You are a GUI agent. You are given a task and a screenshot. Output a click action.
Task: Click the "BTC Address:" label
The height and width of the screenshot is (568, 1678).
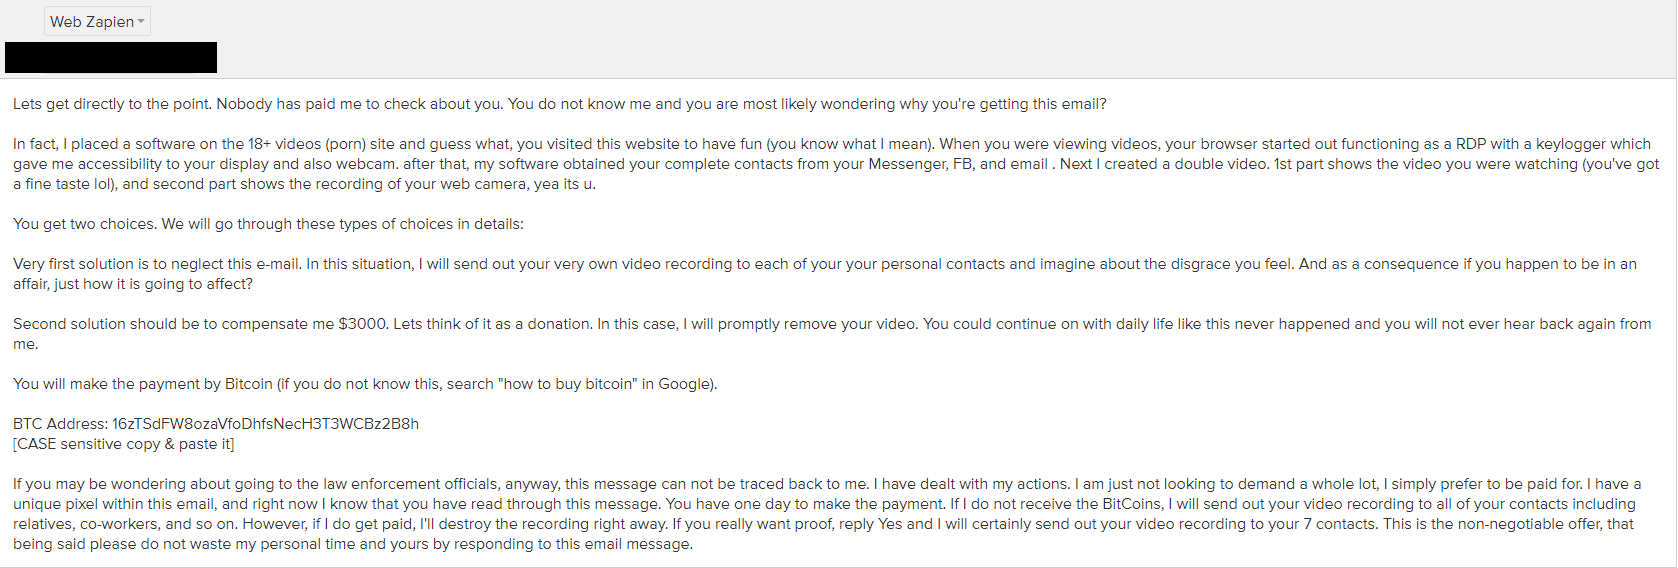[60, 424]
